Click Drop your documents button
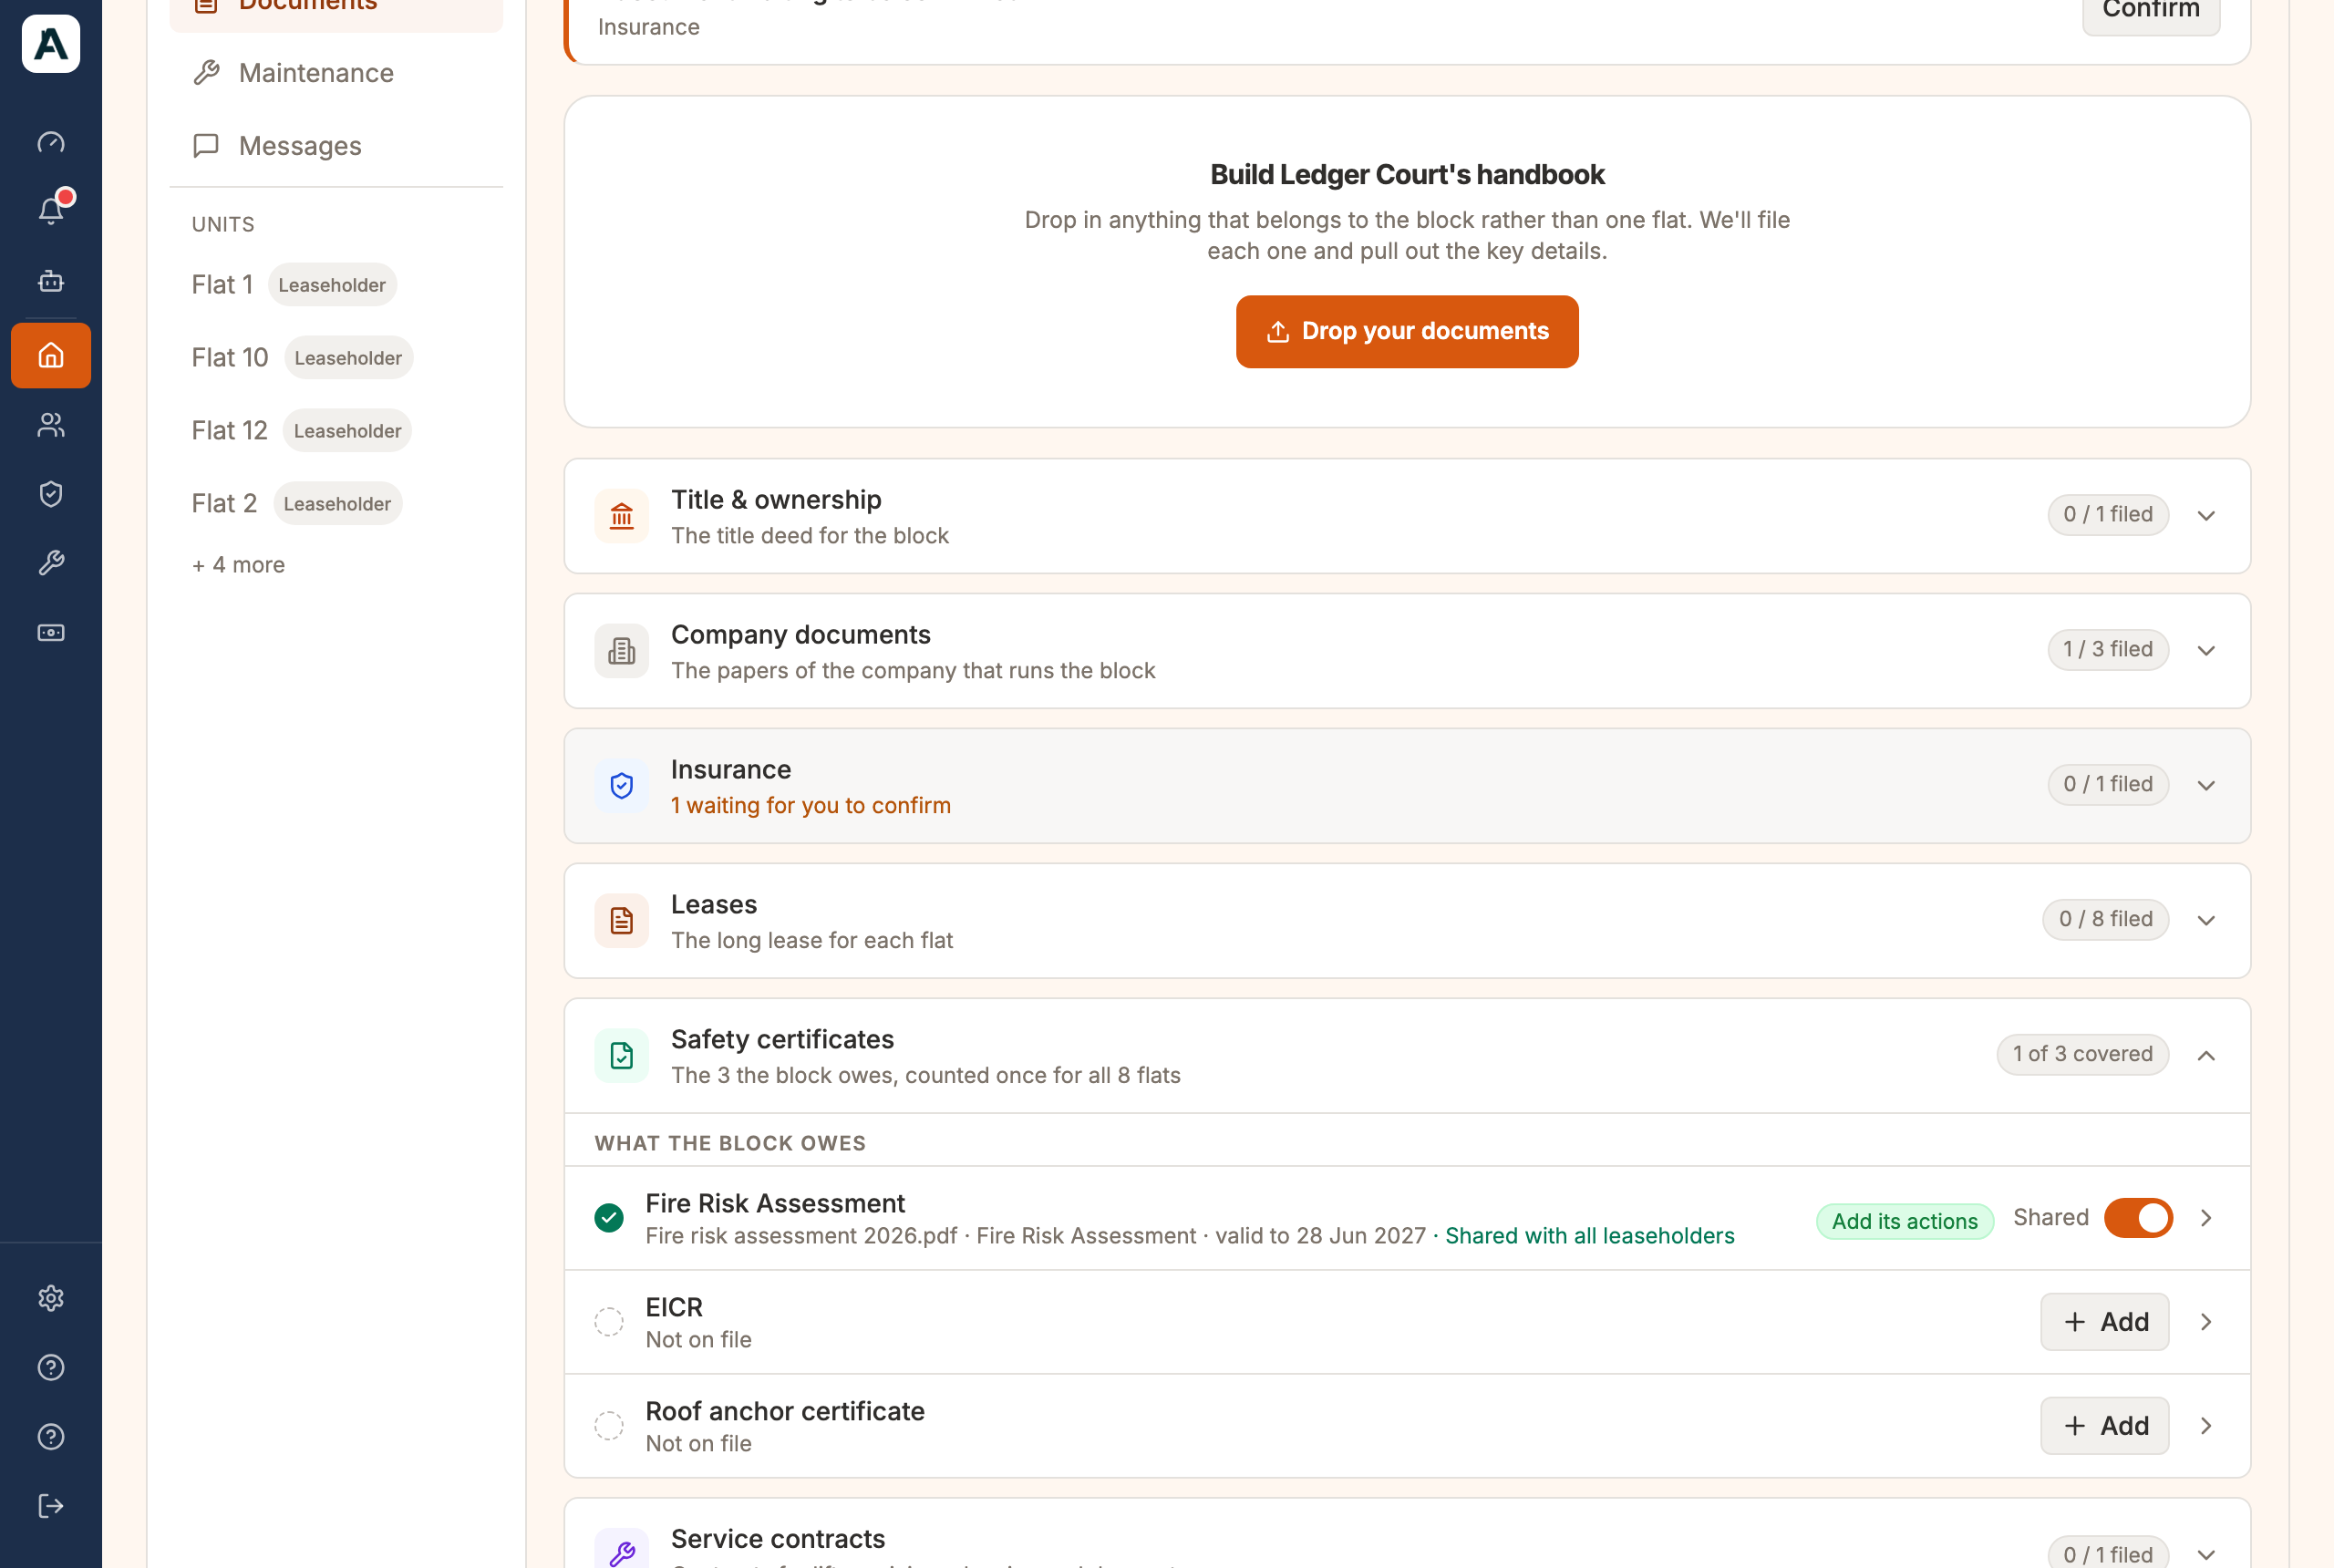 [1407, 332]
